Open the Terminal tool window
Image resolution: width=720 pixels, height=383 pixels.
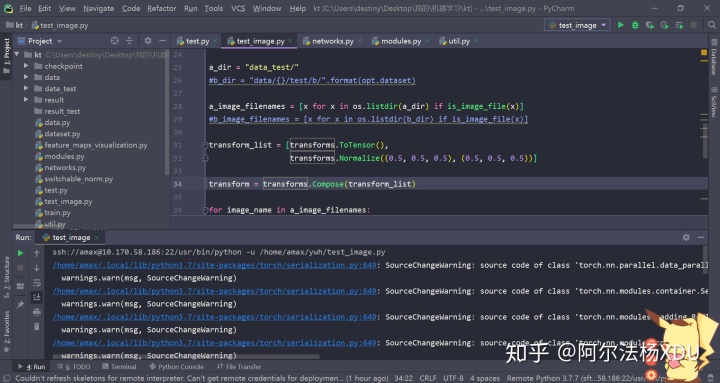(119, 366)
